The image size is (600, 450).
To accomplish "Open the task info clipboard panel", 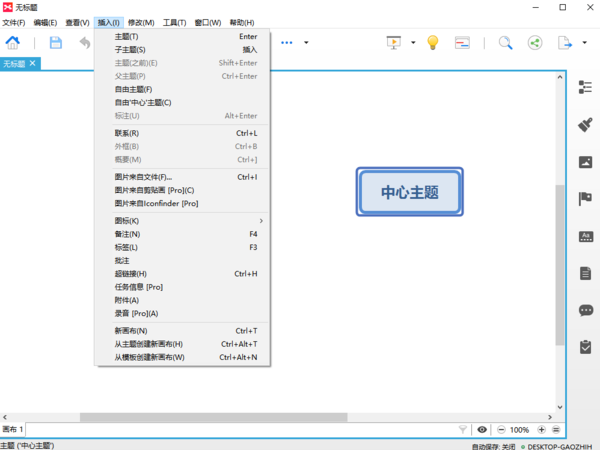I will pyautogui.click(x=585, y=347).
